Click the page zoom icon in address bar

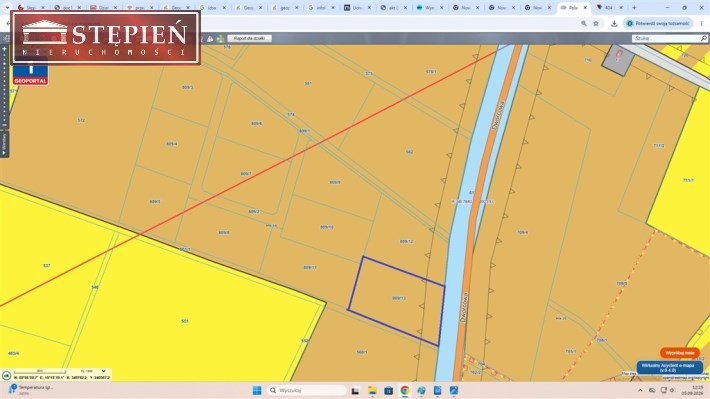tap(584, 24)
